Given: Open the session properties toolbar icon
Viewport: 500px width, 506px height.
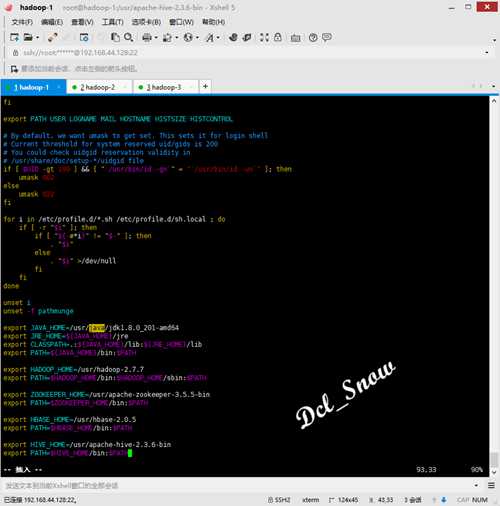Looking at the screenshot, I should 84,38.
